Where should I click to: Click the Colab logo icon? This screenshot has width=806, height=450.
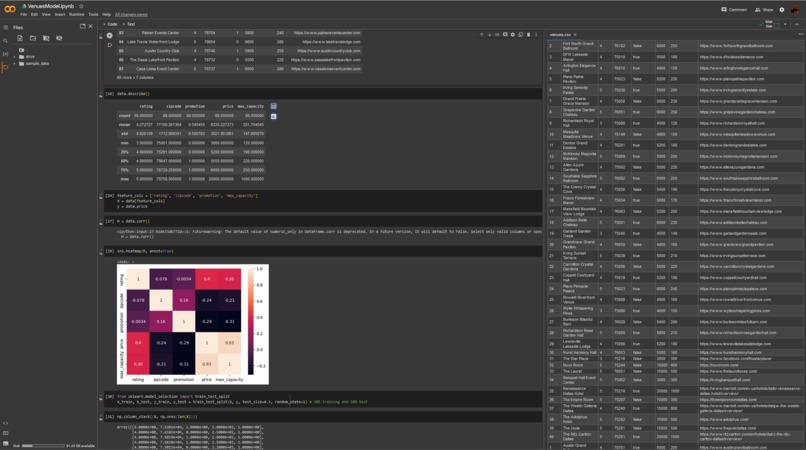pyautogui.click(x=10, y=9)
